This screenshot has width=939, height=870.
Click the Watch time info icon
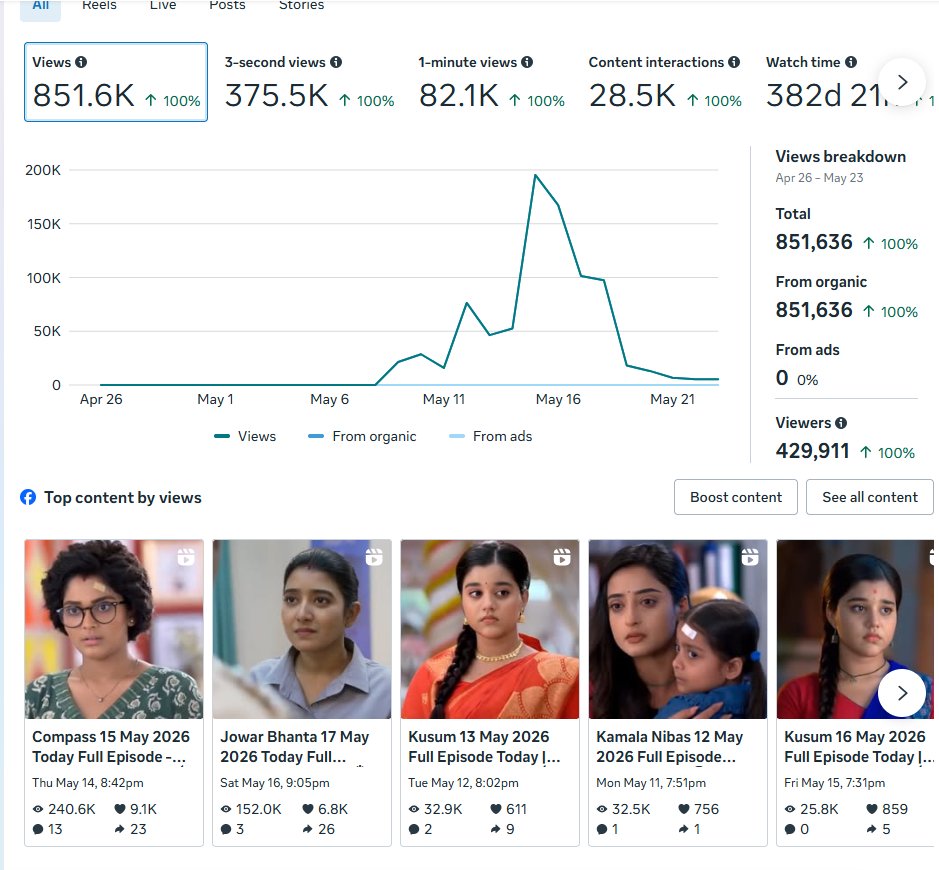851,62
